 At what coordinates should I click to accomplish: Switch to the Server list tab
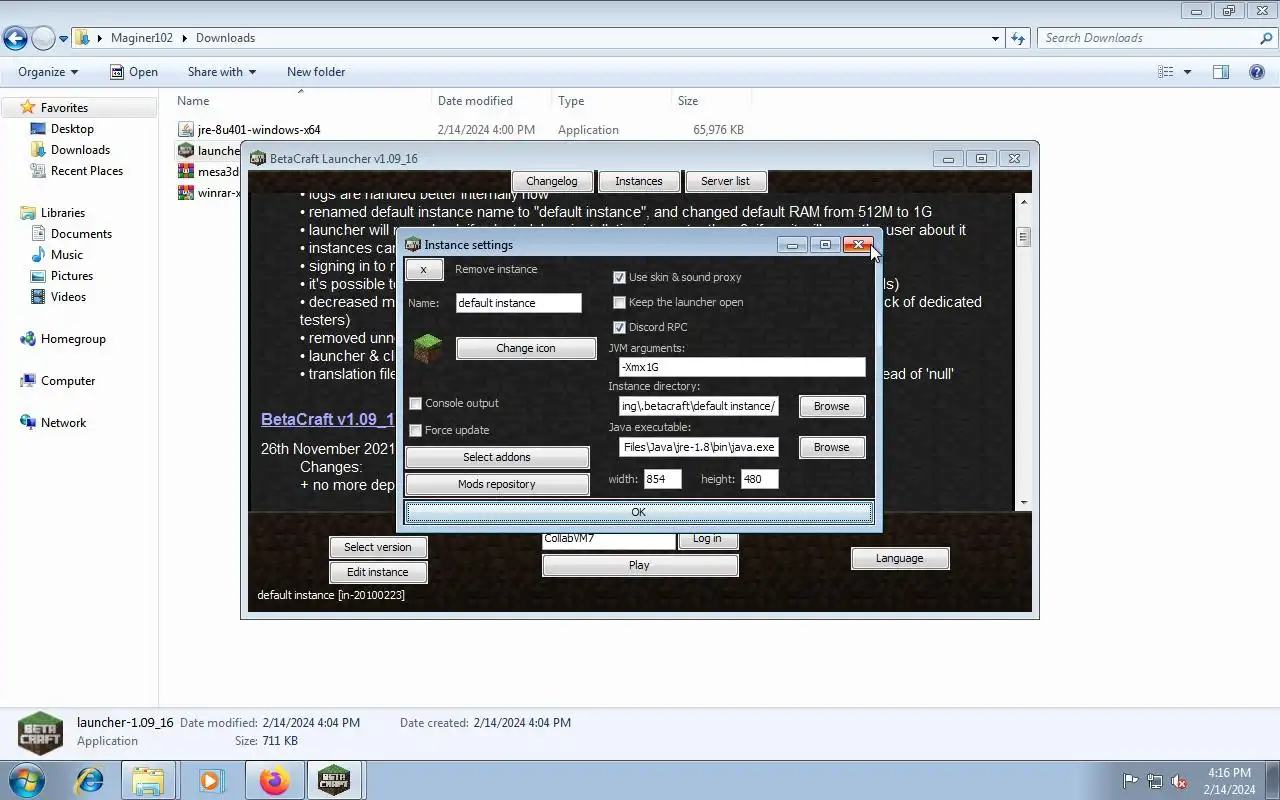tap(725, 181)
